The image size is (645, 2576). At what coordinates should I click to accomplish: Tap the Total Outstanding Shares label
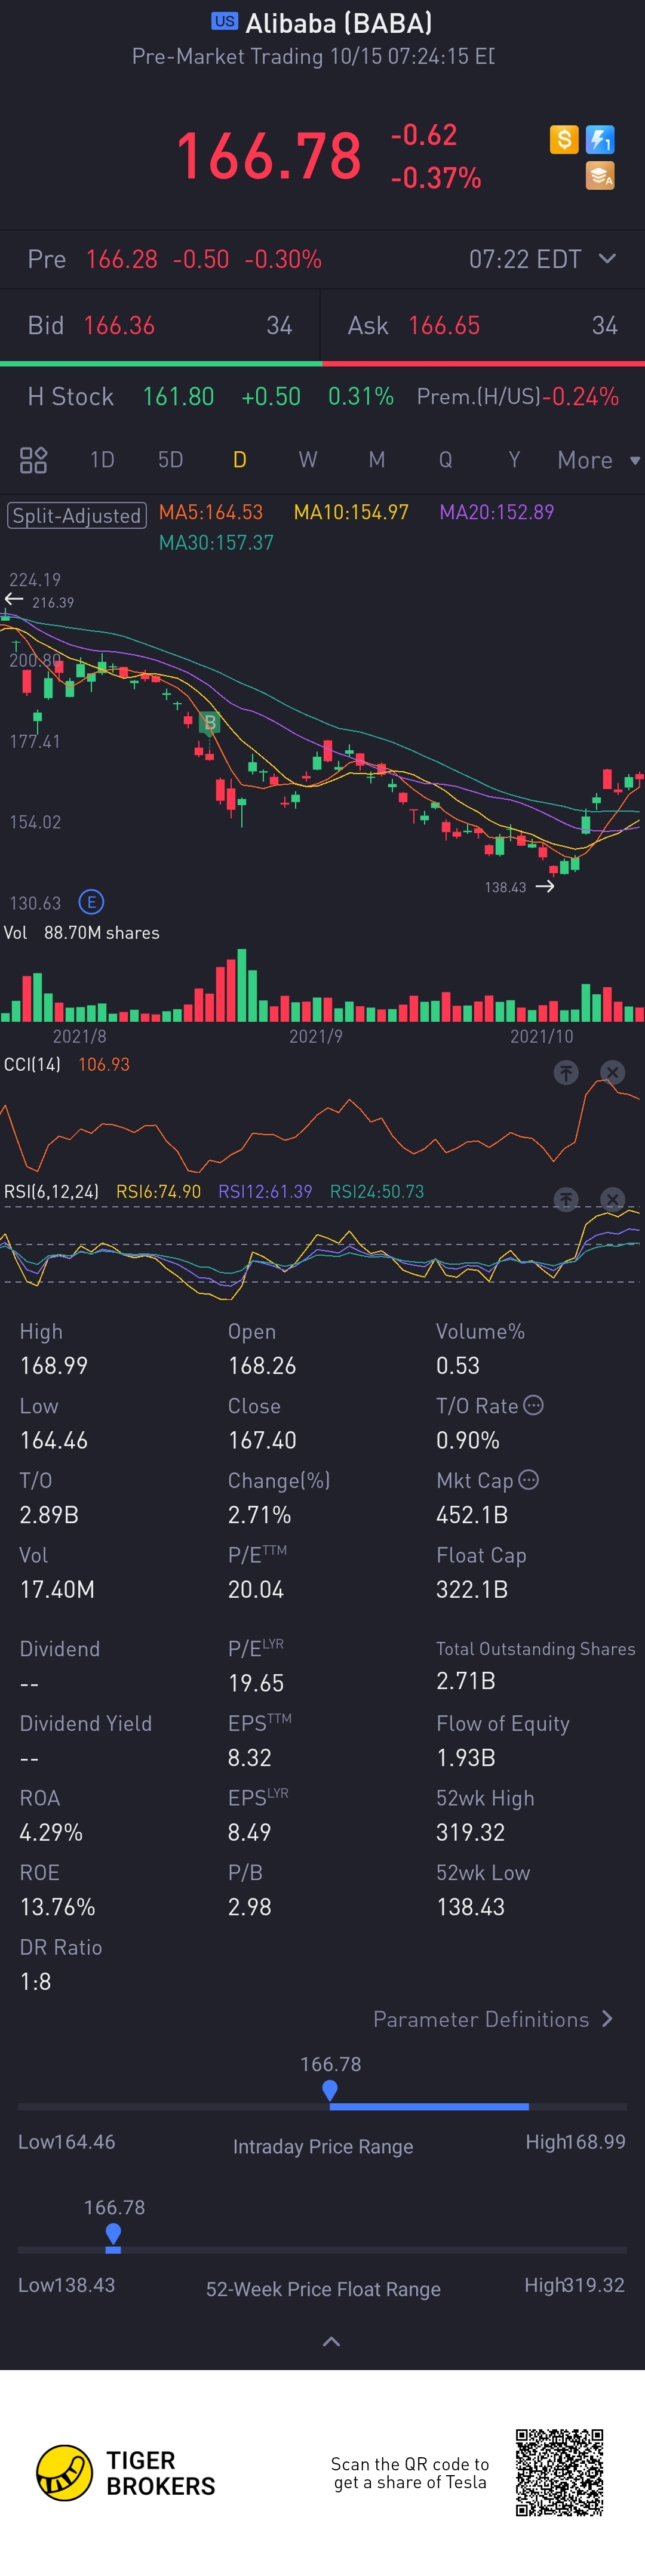536,1648
